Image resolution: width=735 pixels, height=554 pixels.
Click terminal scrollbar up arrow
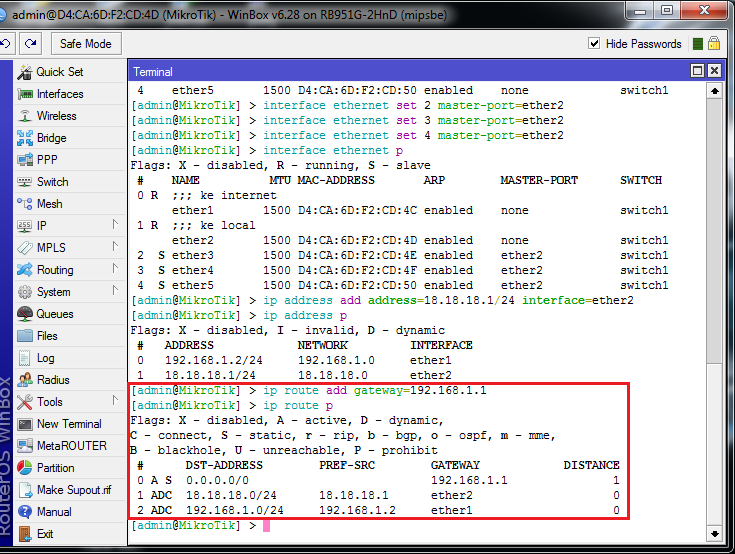[x=714, y=91]
